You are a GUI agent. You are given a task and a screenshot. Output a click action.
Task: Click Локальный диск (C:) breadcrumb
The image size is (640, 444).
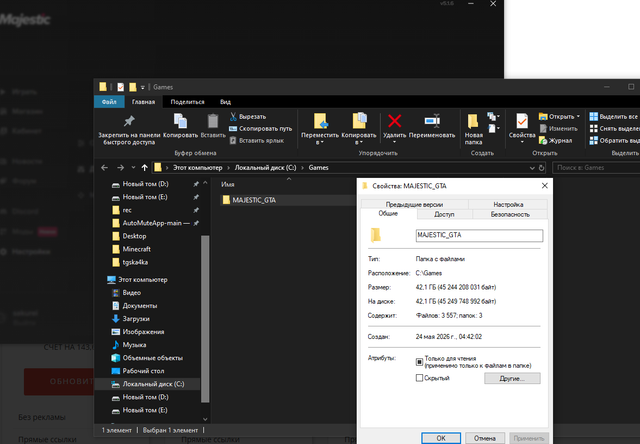(265, 168)
